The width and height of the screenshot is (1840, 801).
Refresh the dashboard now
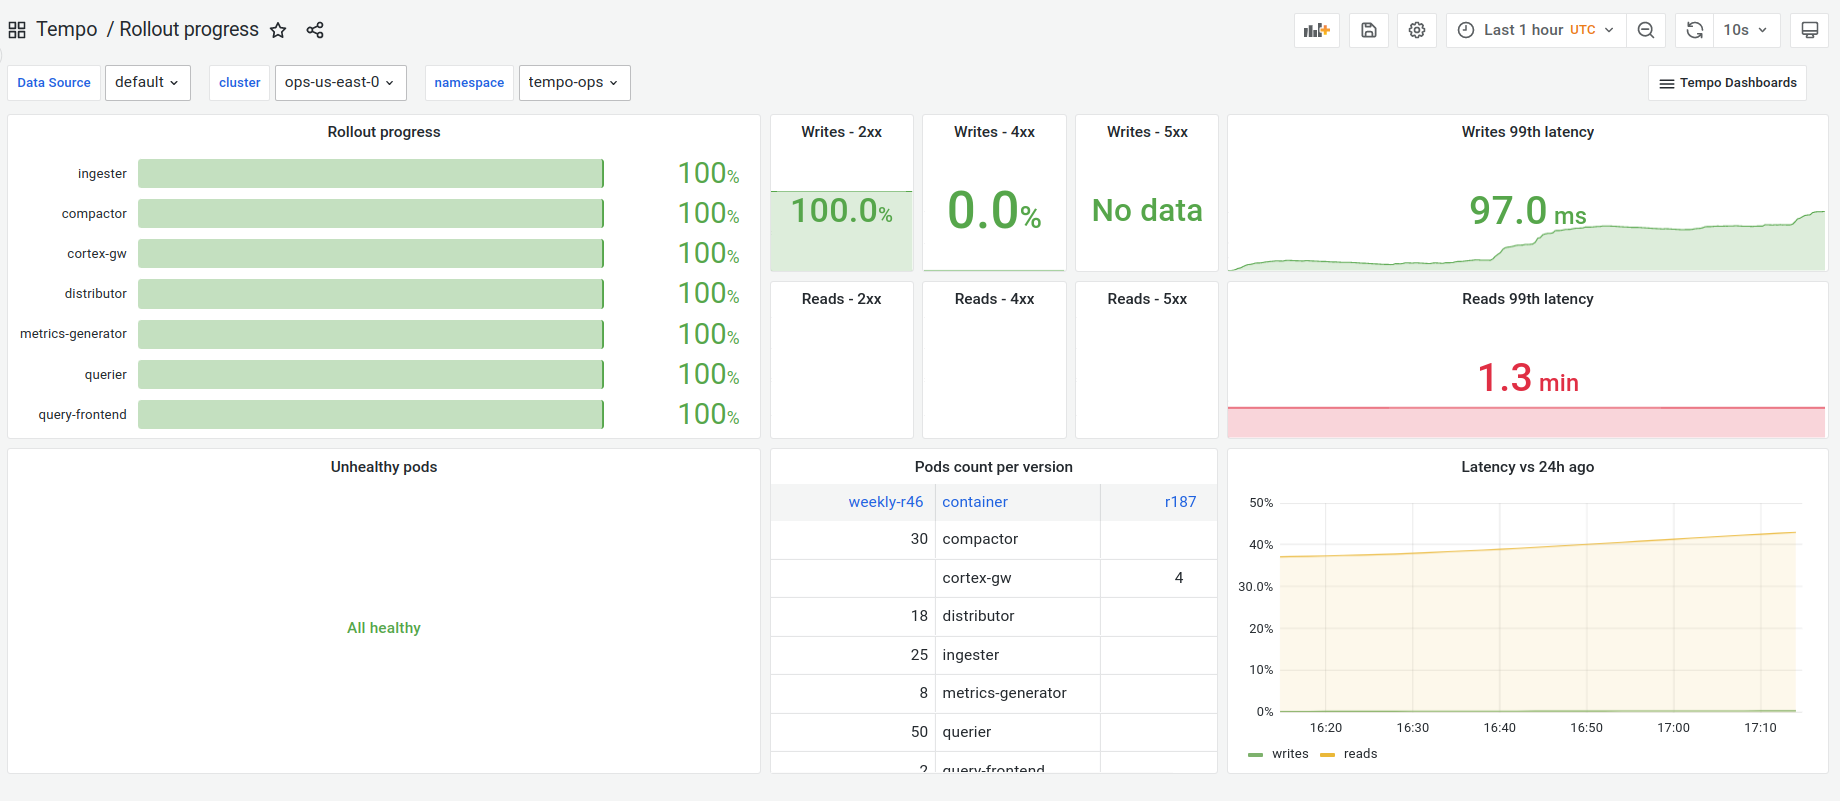click(1695, 30)
